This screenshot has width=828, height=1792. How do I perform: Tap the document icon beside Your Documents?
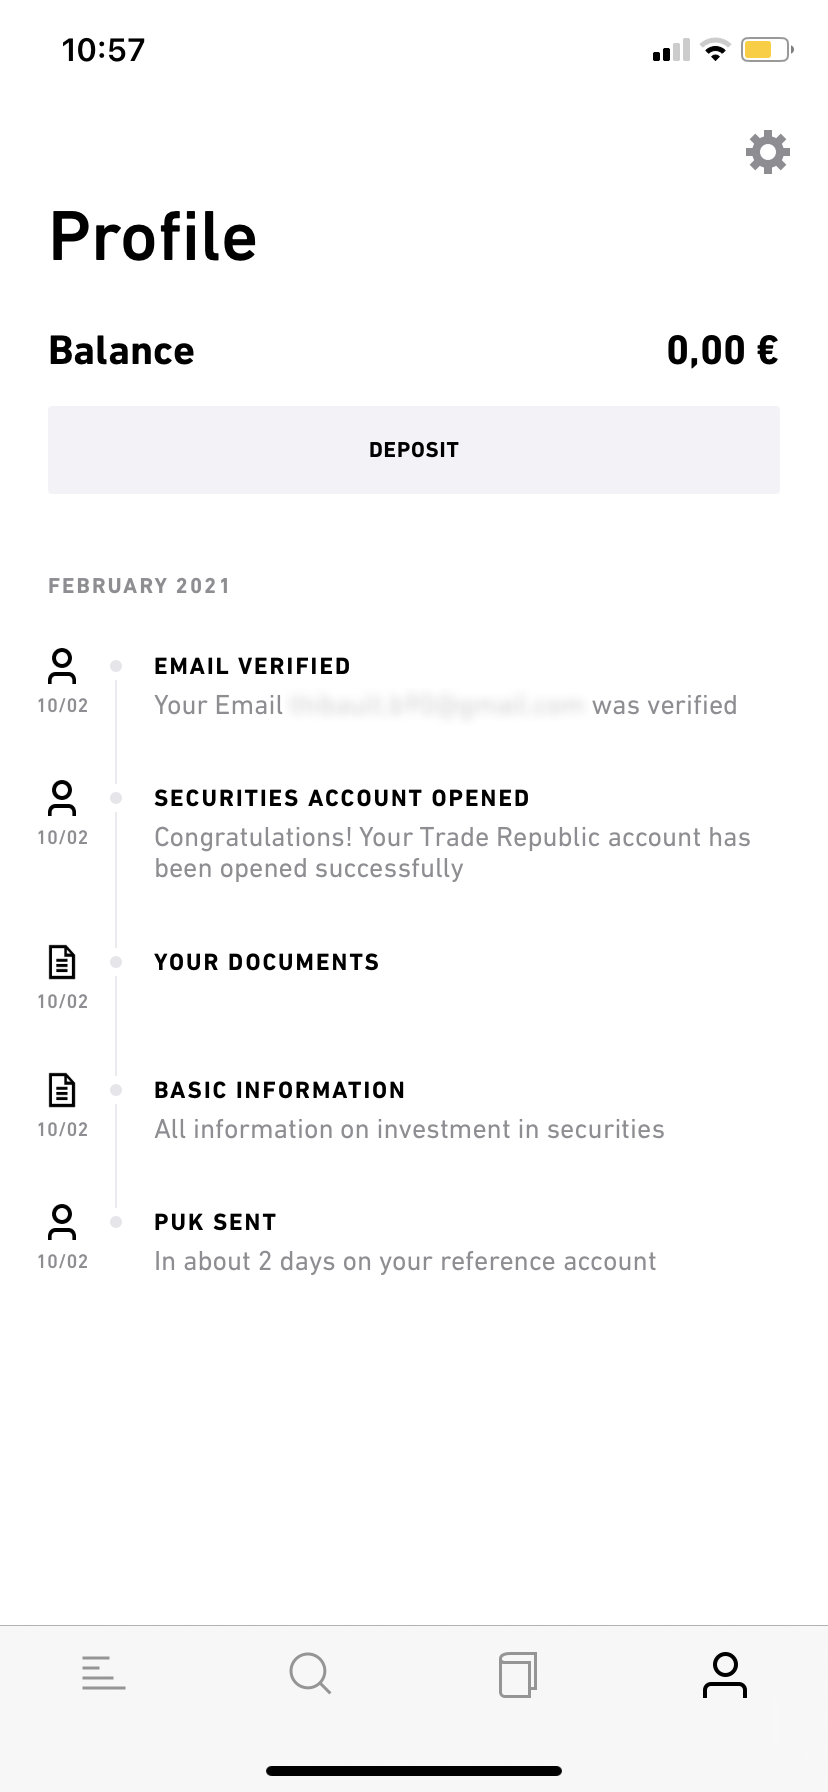point(62,962)
